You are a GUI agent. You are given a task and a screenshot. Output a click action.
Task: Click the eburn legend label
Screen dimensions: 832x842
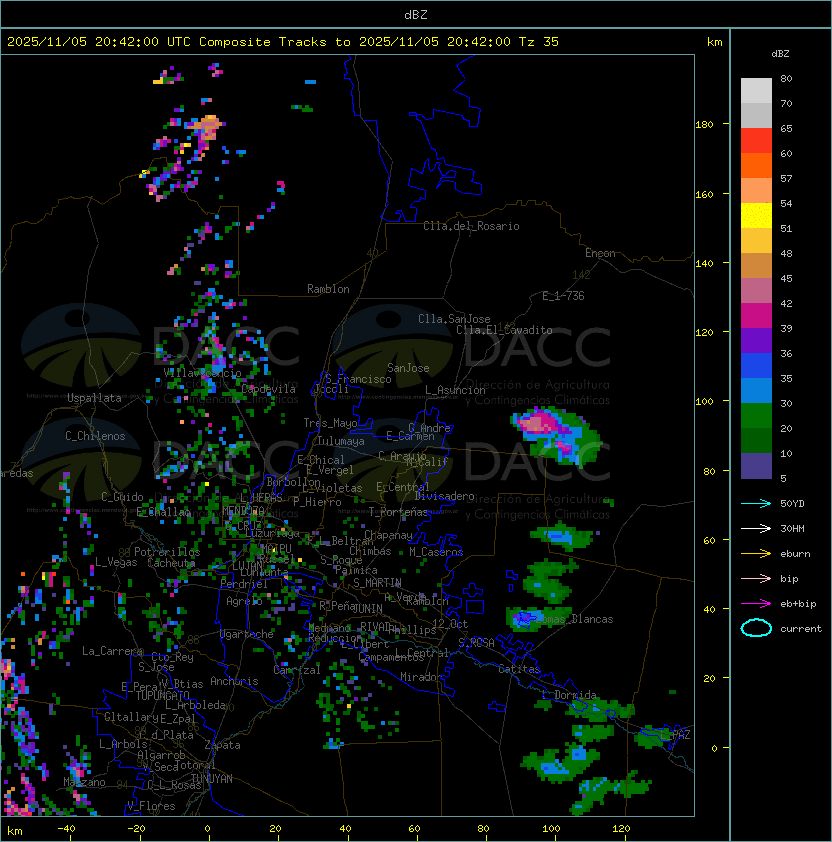coord(795,554)
